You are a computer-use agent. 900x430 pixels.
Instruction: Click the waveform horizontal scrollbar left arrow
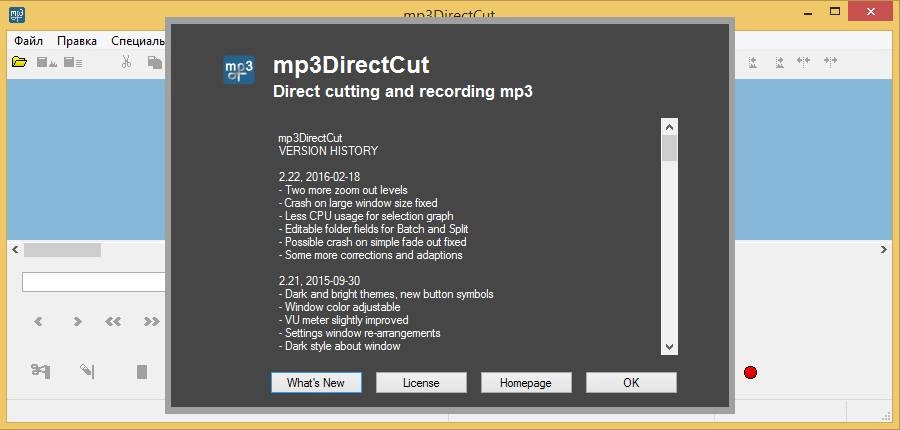[x=15, y=250]
